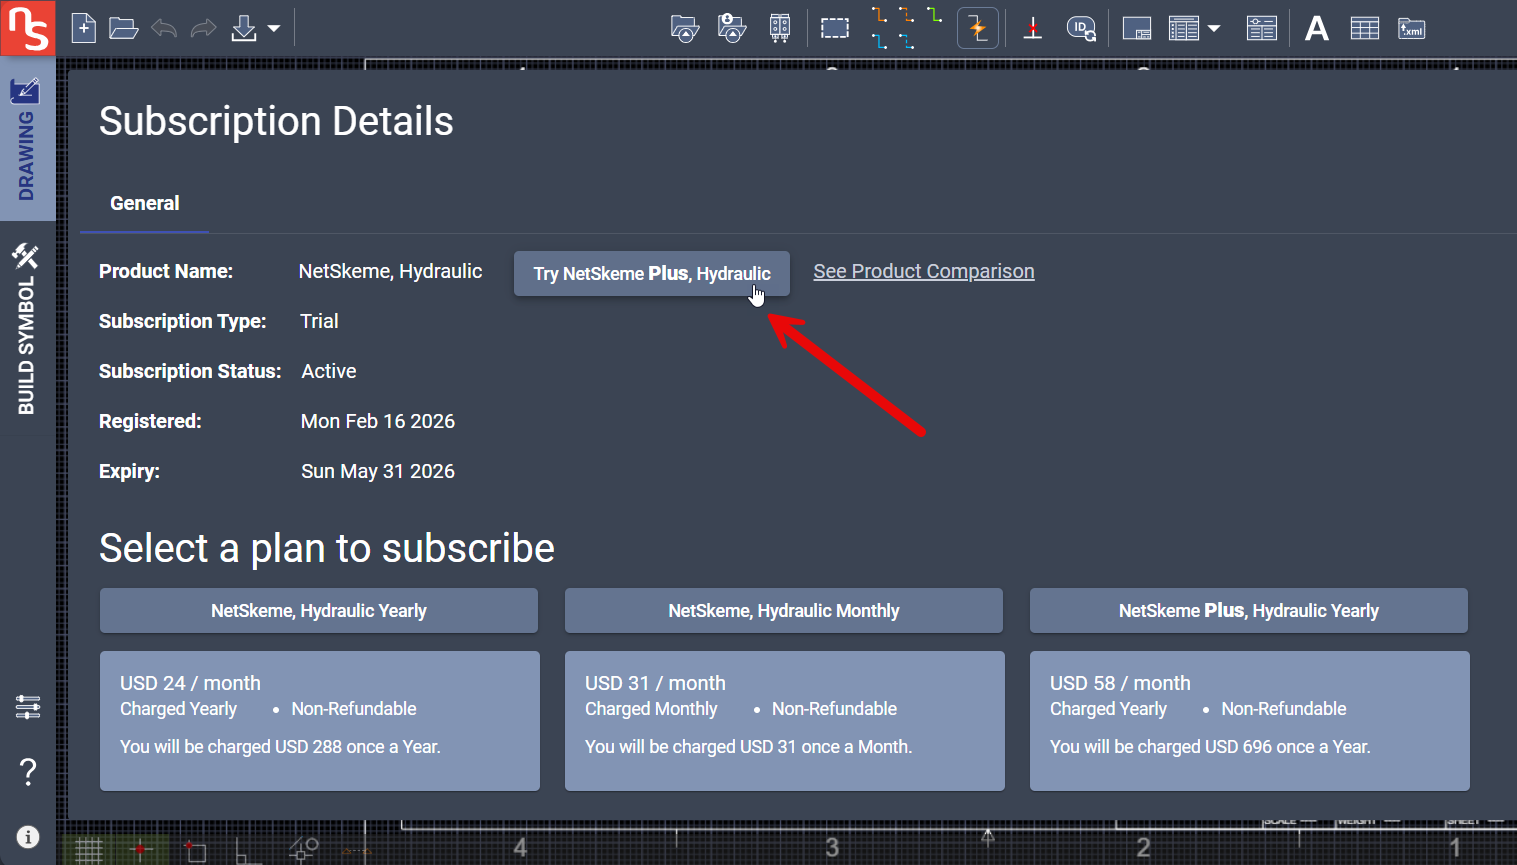Open settings sliders icon in sidebar
Screen dimensions: 1517x865
coord(28,707)
